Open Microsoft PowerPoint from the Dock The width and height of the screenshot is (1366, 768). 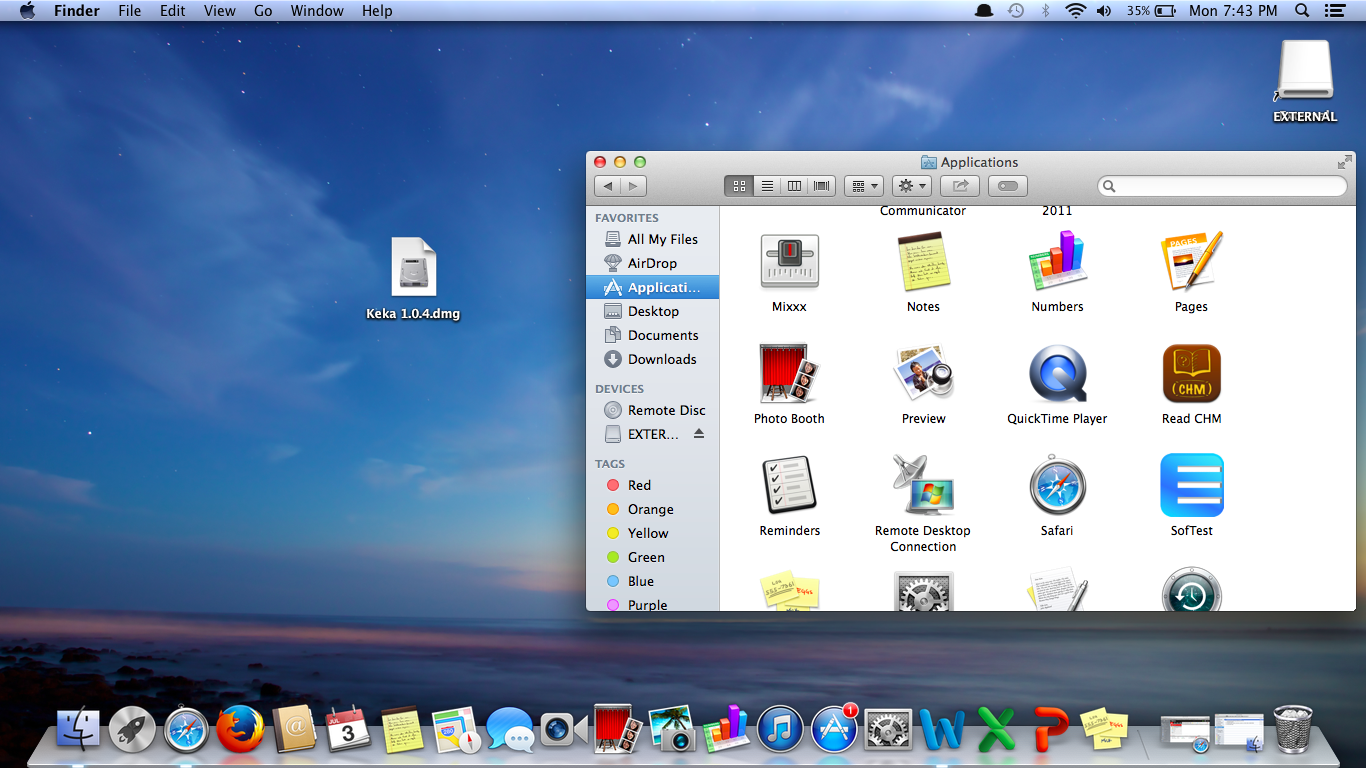tap(1050, 730)
